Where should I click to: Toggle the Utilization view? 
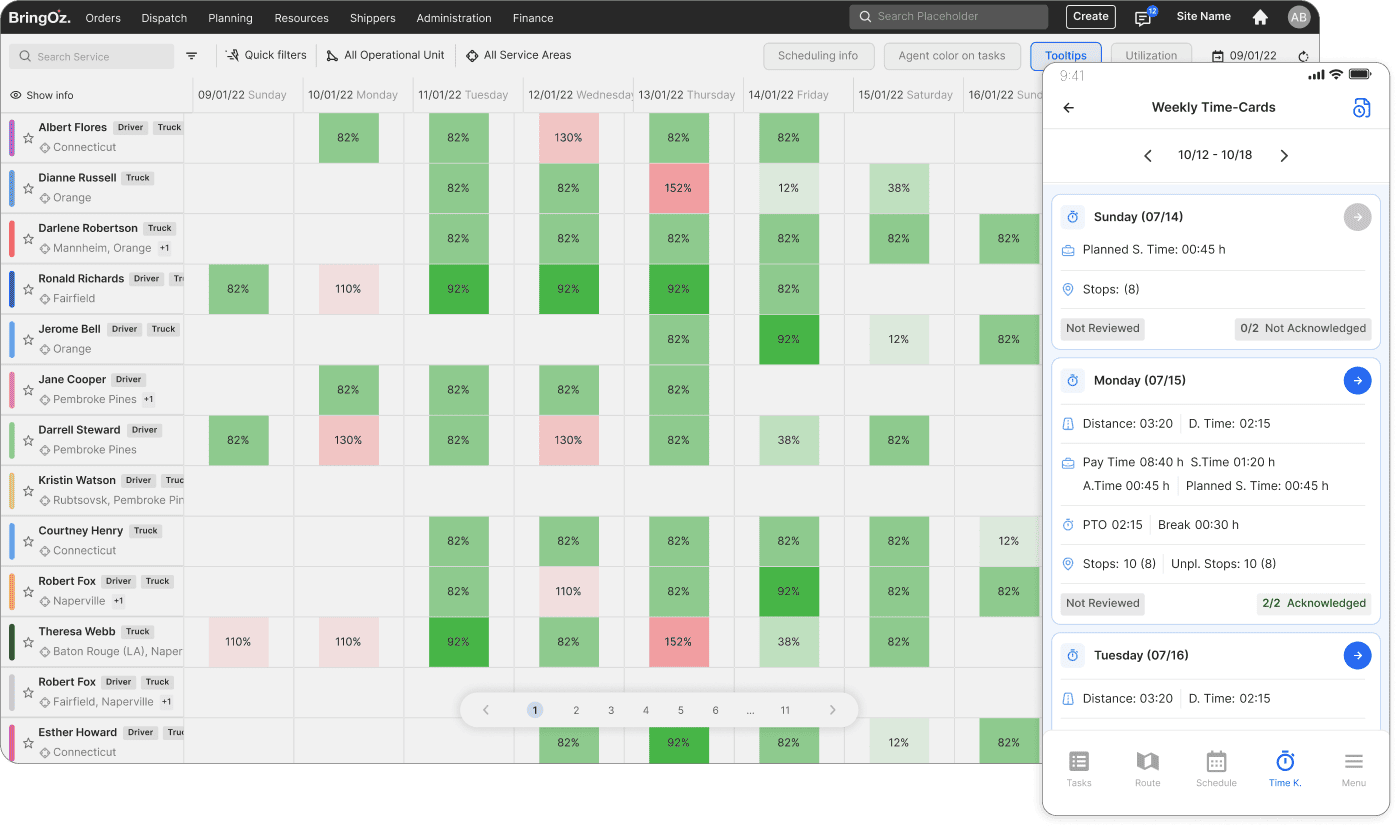point(1151,57)
